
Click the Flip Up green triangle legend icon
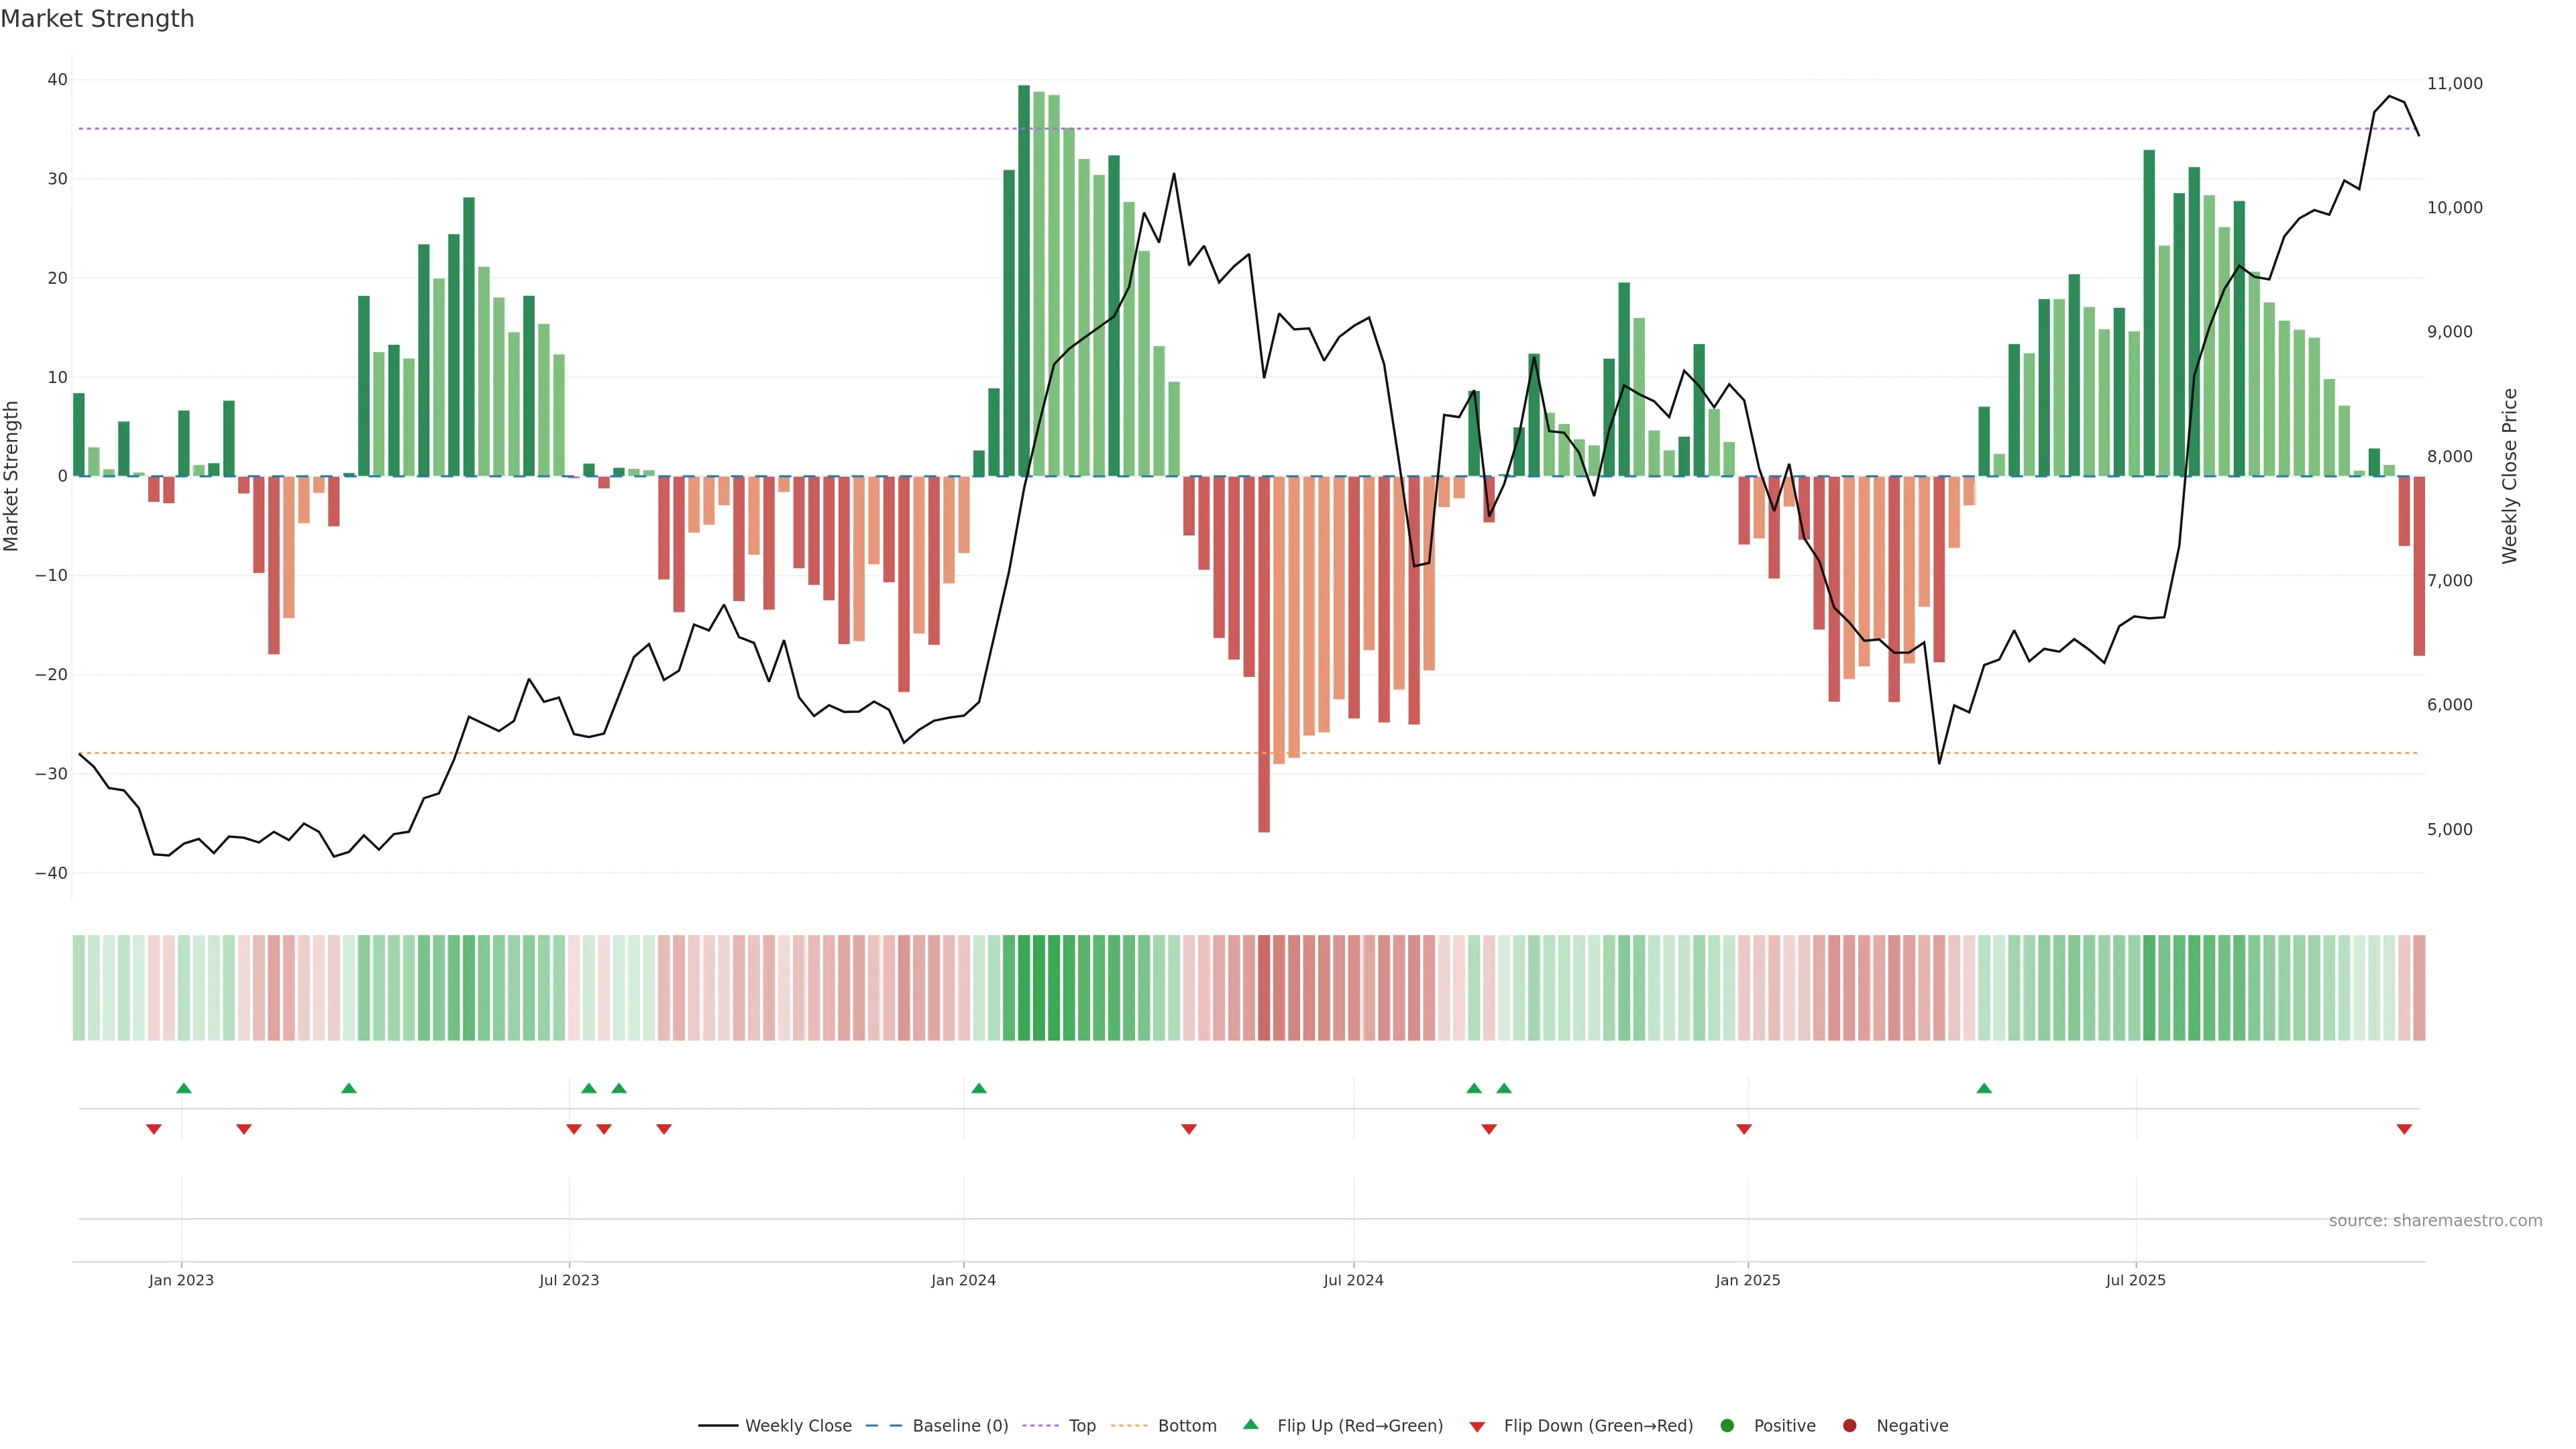[1250, 1425]
